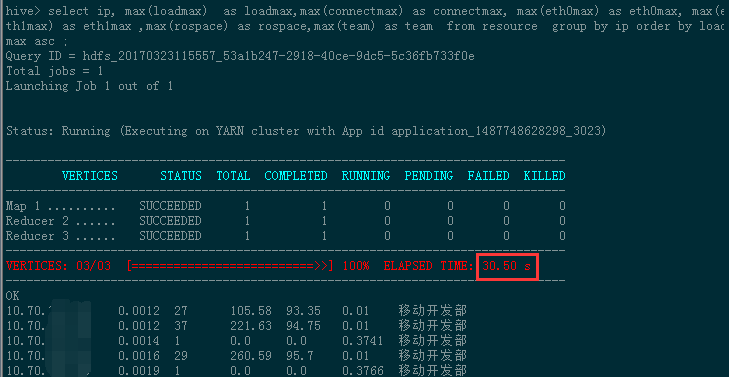The width and height of the screenshot is (729, 377).
Task: Click the VERTICES column header
Action: [x=90, y=176]
